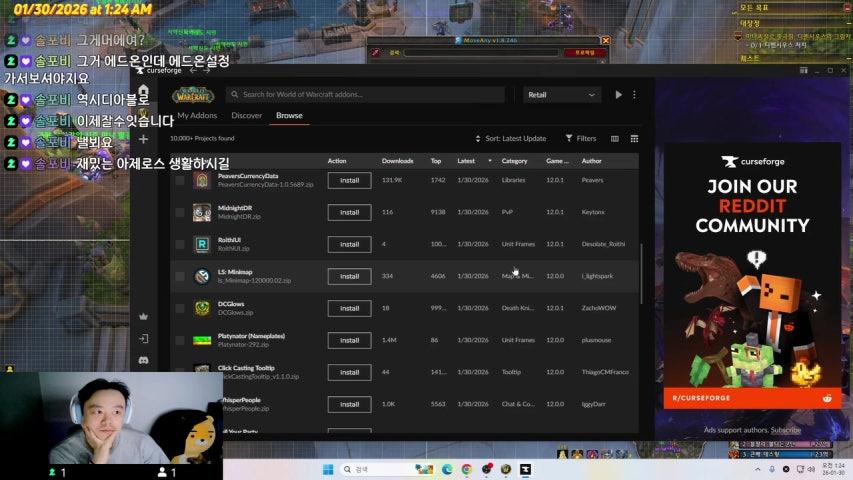Launch the game with the play icon

(619, 95)
